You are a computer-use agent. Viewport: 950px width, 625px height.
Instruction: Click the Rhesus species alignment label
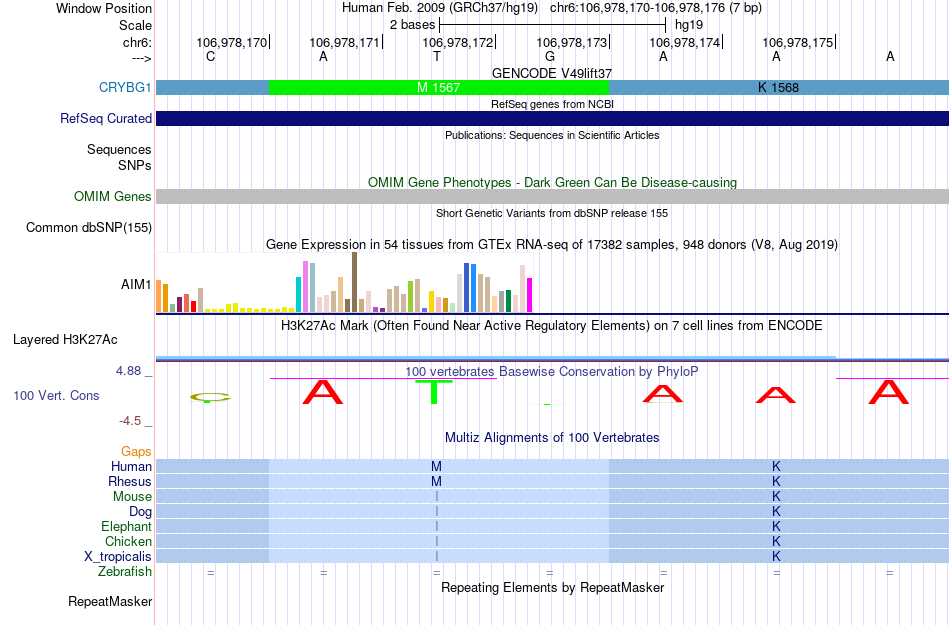pos(130,481)
